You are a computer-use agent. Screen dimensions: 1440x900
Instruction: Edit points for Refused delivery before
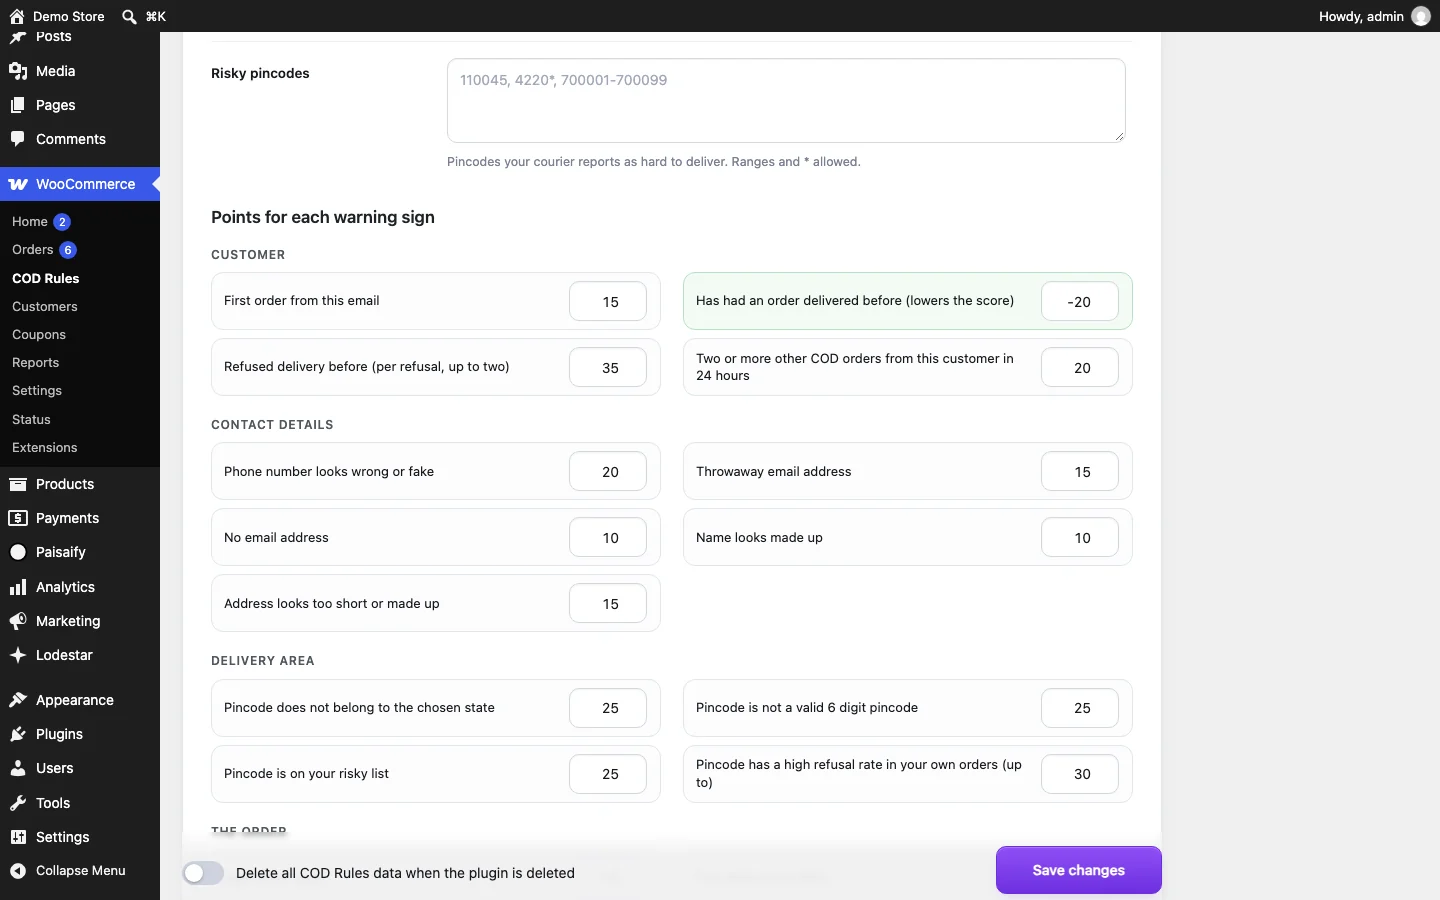608,368
